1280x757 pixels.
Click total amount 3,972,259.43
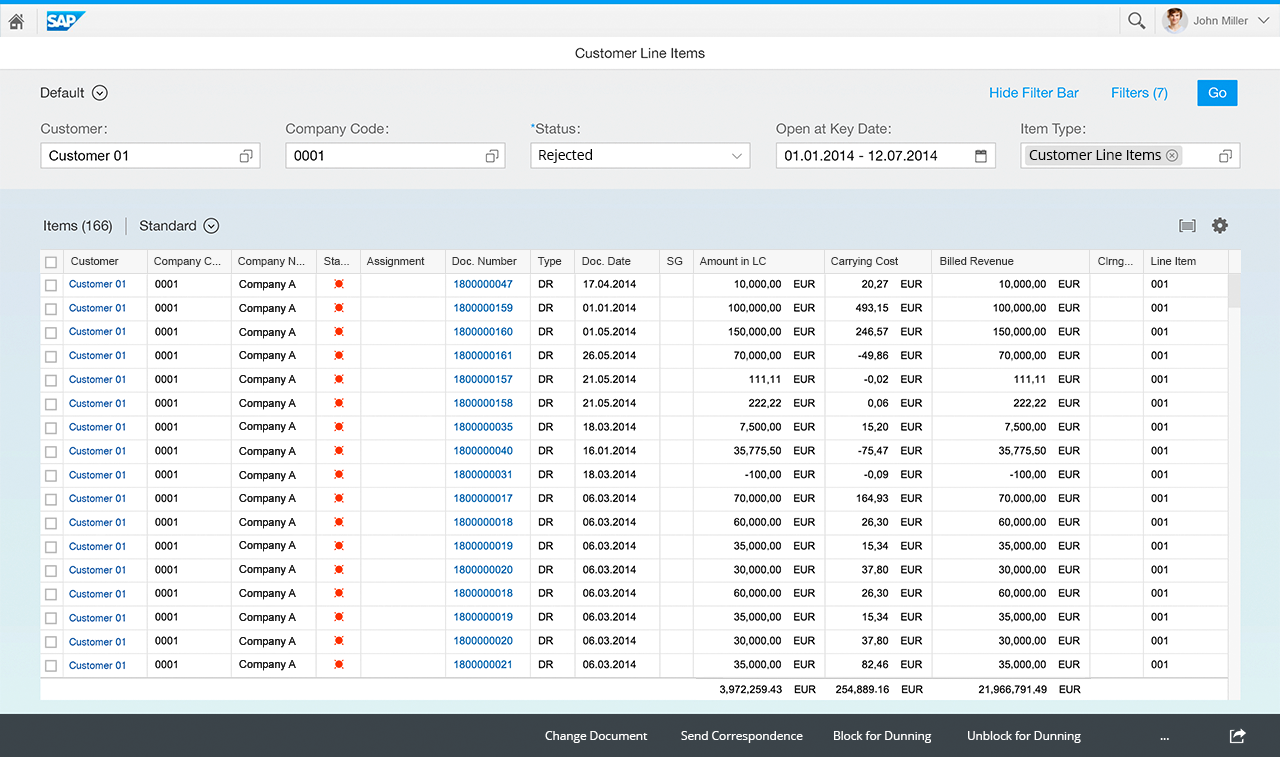pyautogui.click(x=751, y=689)
